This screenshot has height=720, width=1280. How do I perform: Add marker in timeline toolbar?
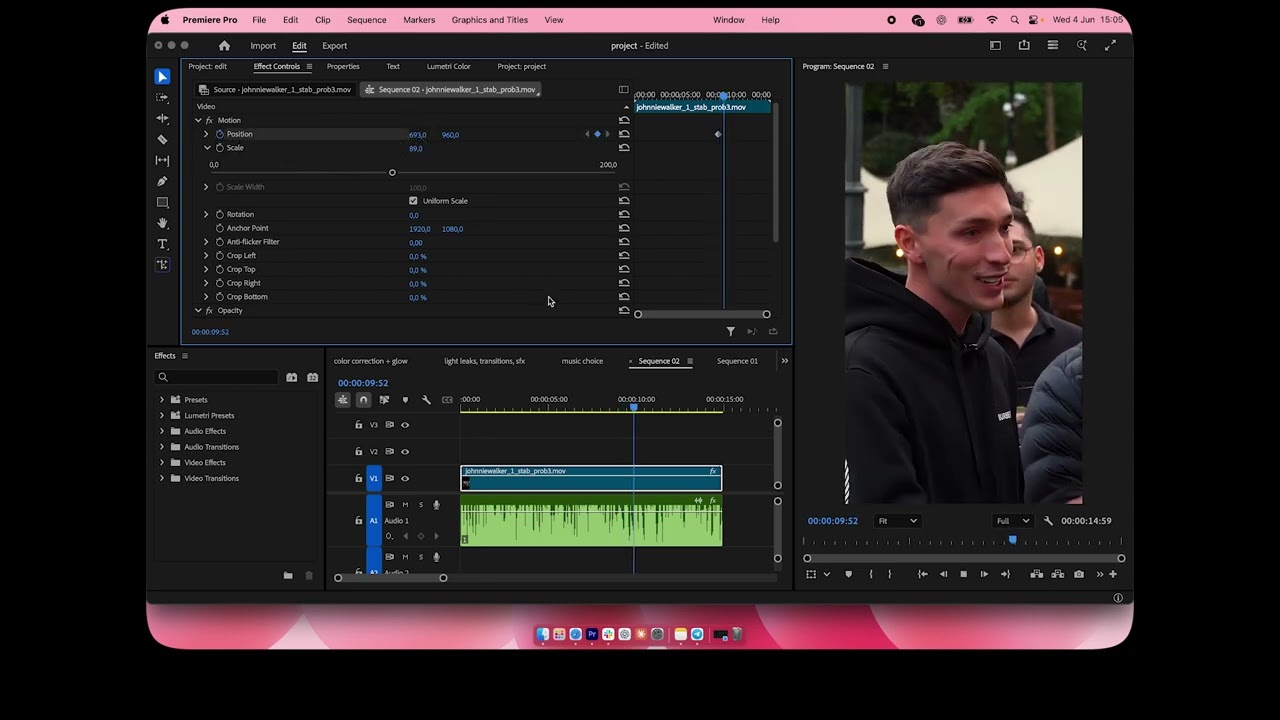405,400
